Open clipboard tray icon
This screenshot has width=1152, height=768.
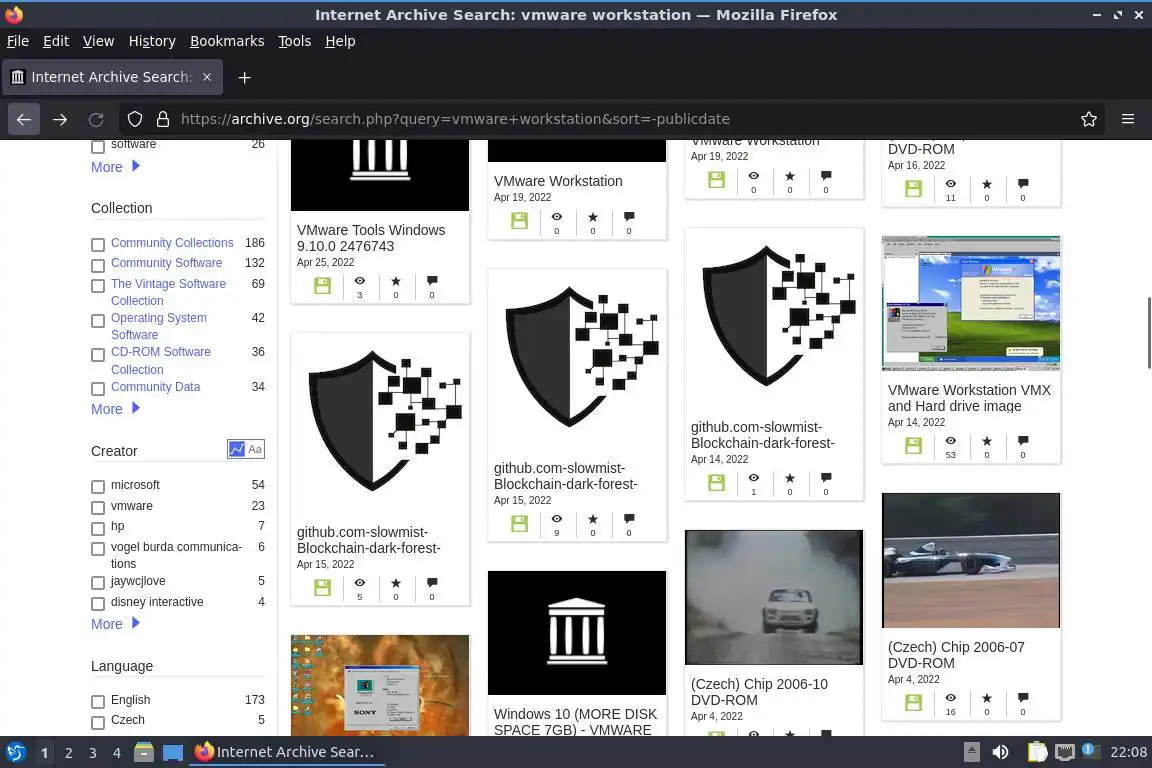(1037, 752)
